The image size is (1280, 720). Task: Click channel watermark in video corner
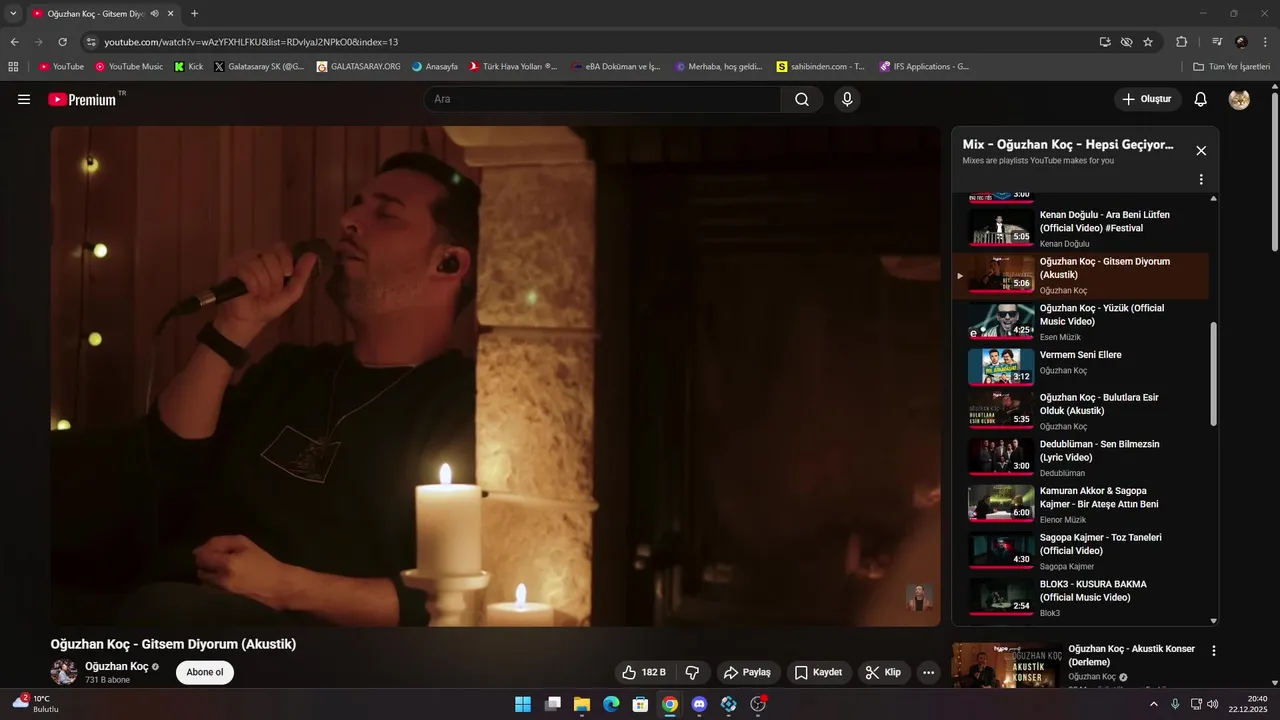click(x=919, y=597)
